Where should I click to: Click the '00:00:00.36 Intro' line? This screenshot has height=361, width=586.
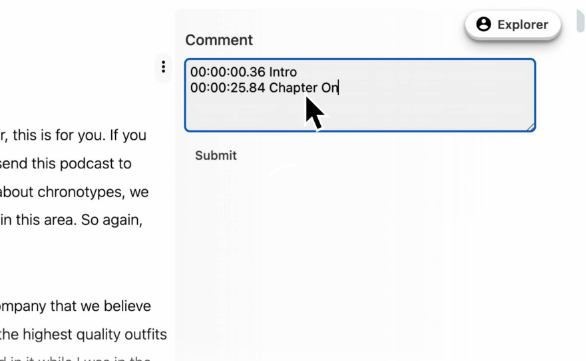[244, 72]
